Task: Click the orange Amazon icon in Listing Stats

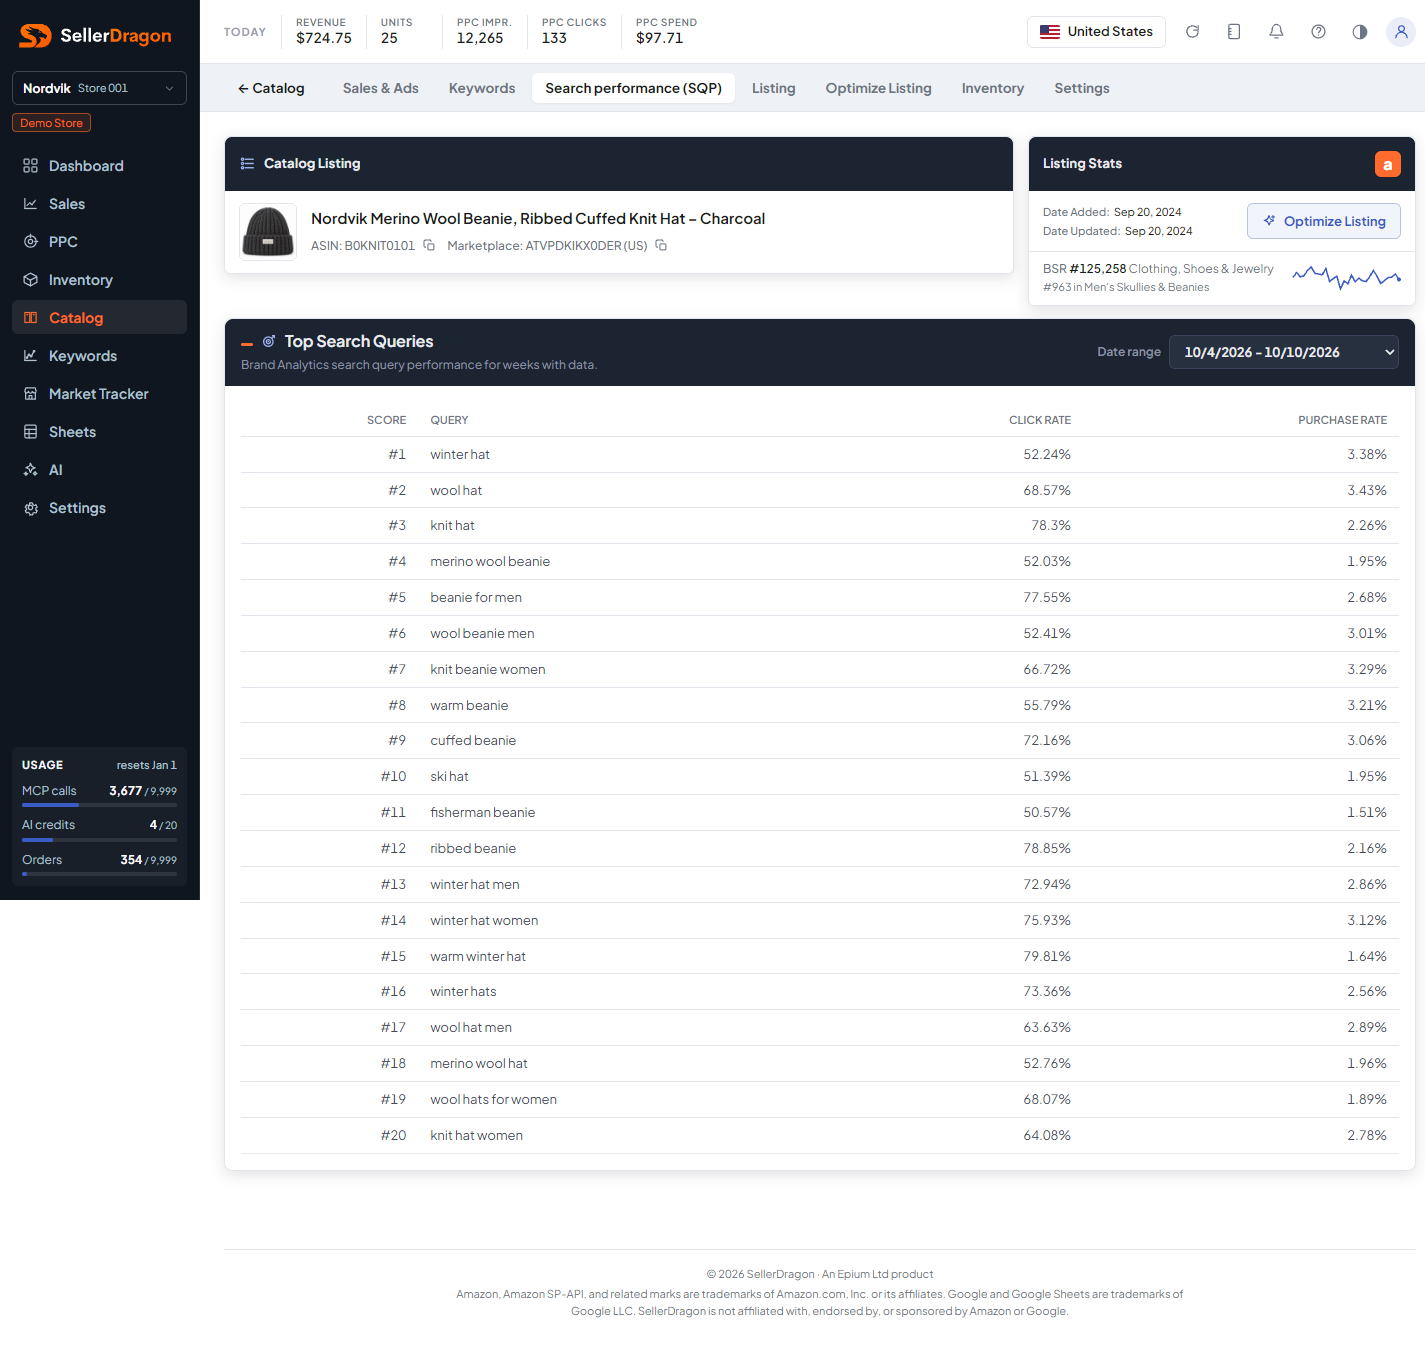Action: click(x=1388, y=164)
